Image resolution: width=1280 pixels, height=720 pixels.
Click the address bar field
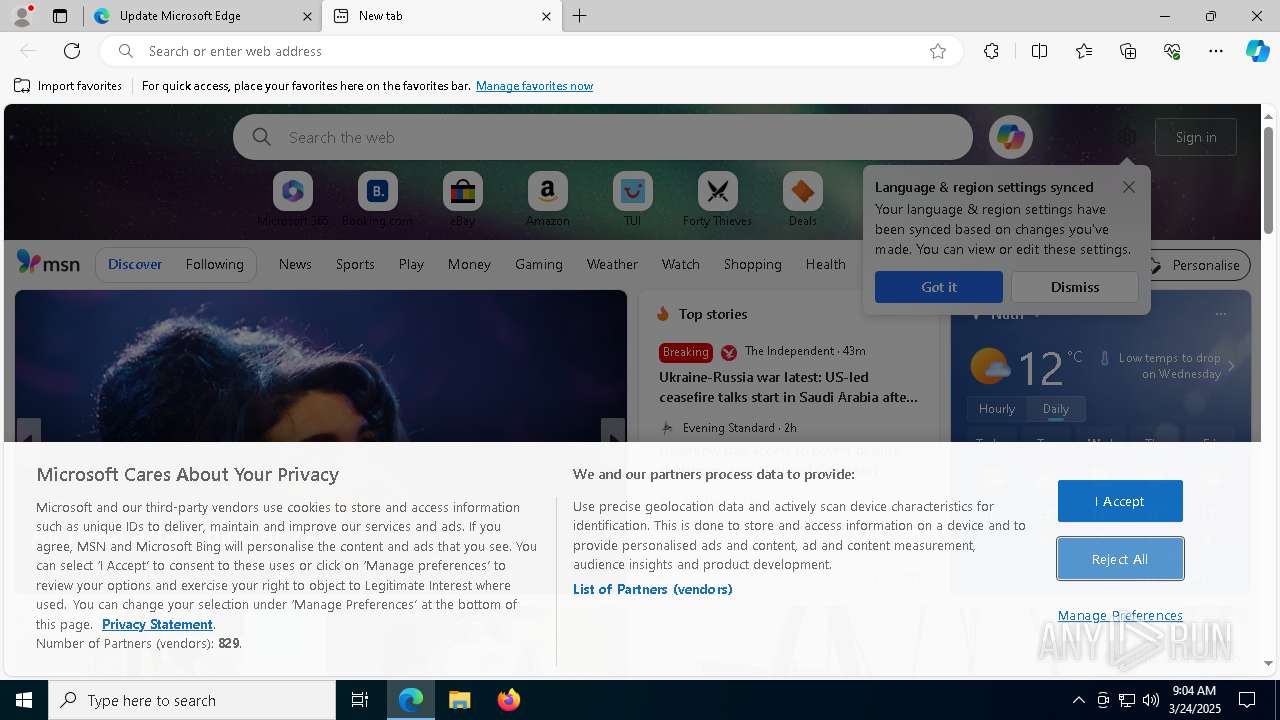(530, 51)
